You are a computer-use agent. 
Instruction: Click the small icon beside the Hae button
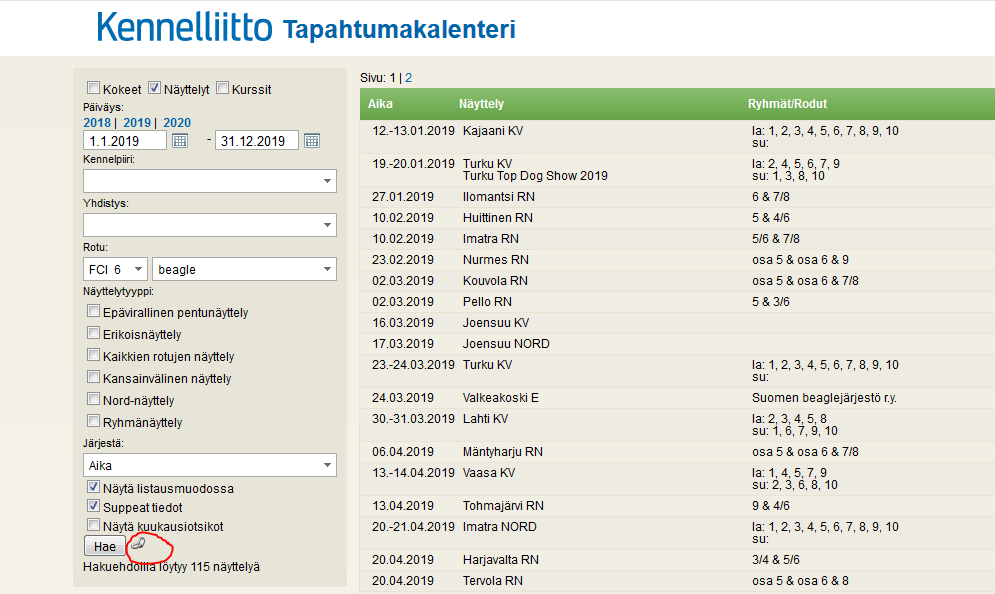coord(138,543)
